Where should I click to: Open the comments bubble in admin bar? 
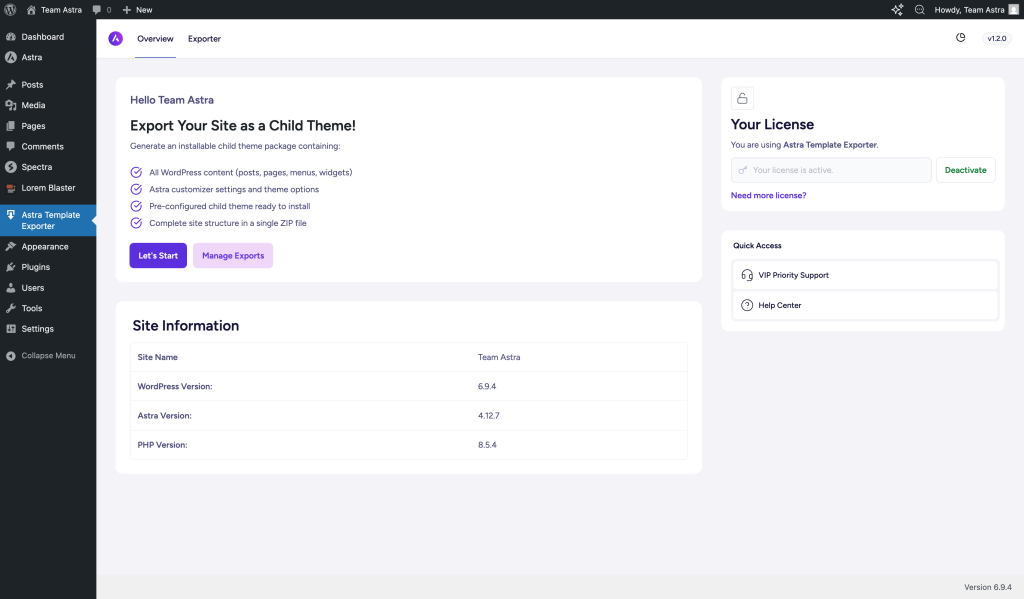(101, 9)
